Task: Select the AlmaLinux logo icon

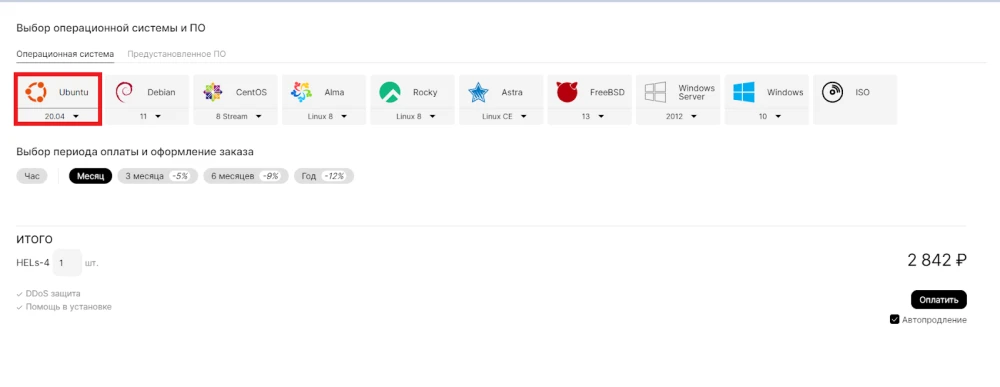Action: click(301, 92)
